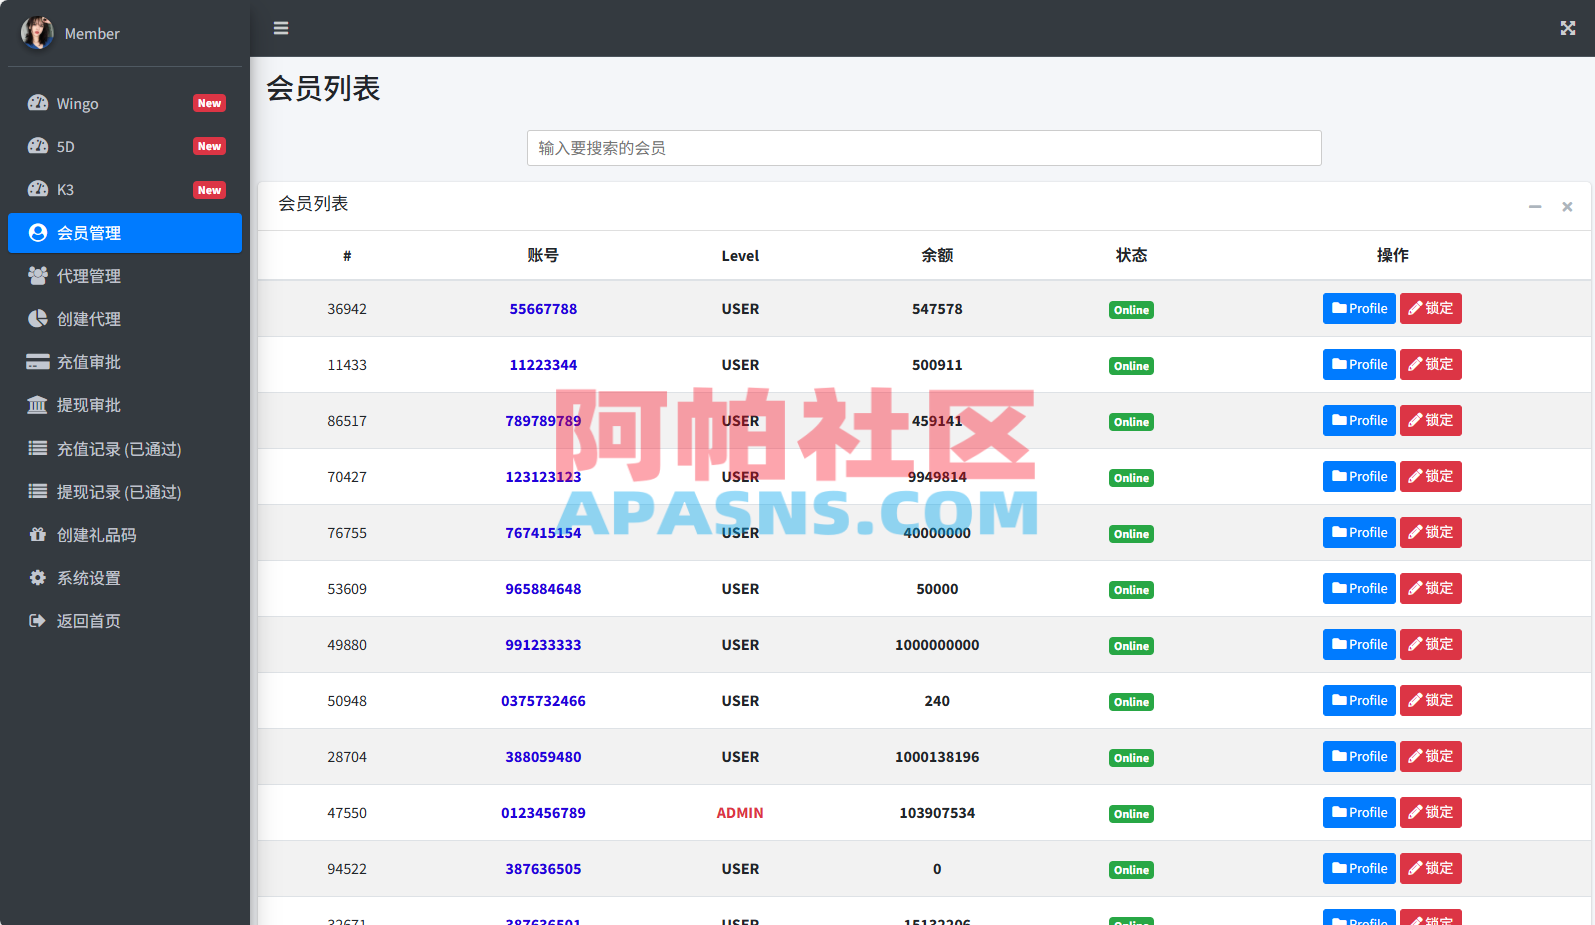Focus the member search input field
This screenshot has width=1595, height=925.
click(x=924, y=148)
